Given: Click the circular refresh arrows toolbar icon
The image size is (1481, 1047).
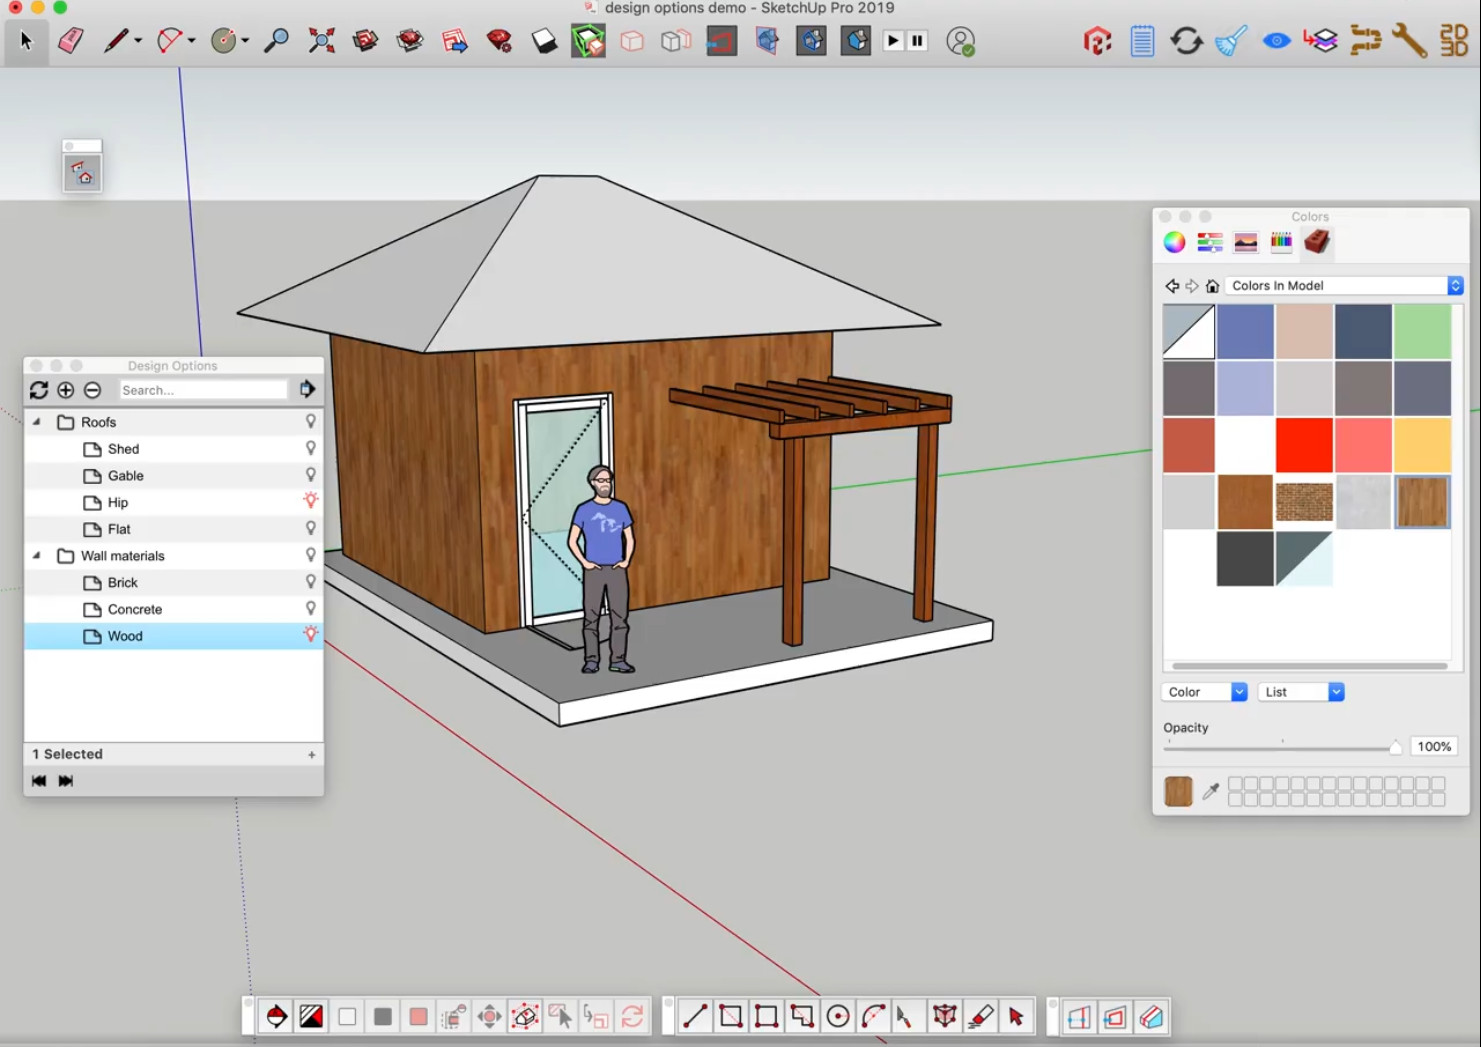Looking at the screenshot, I should [1186, 41].
